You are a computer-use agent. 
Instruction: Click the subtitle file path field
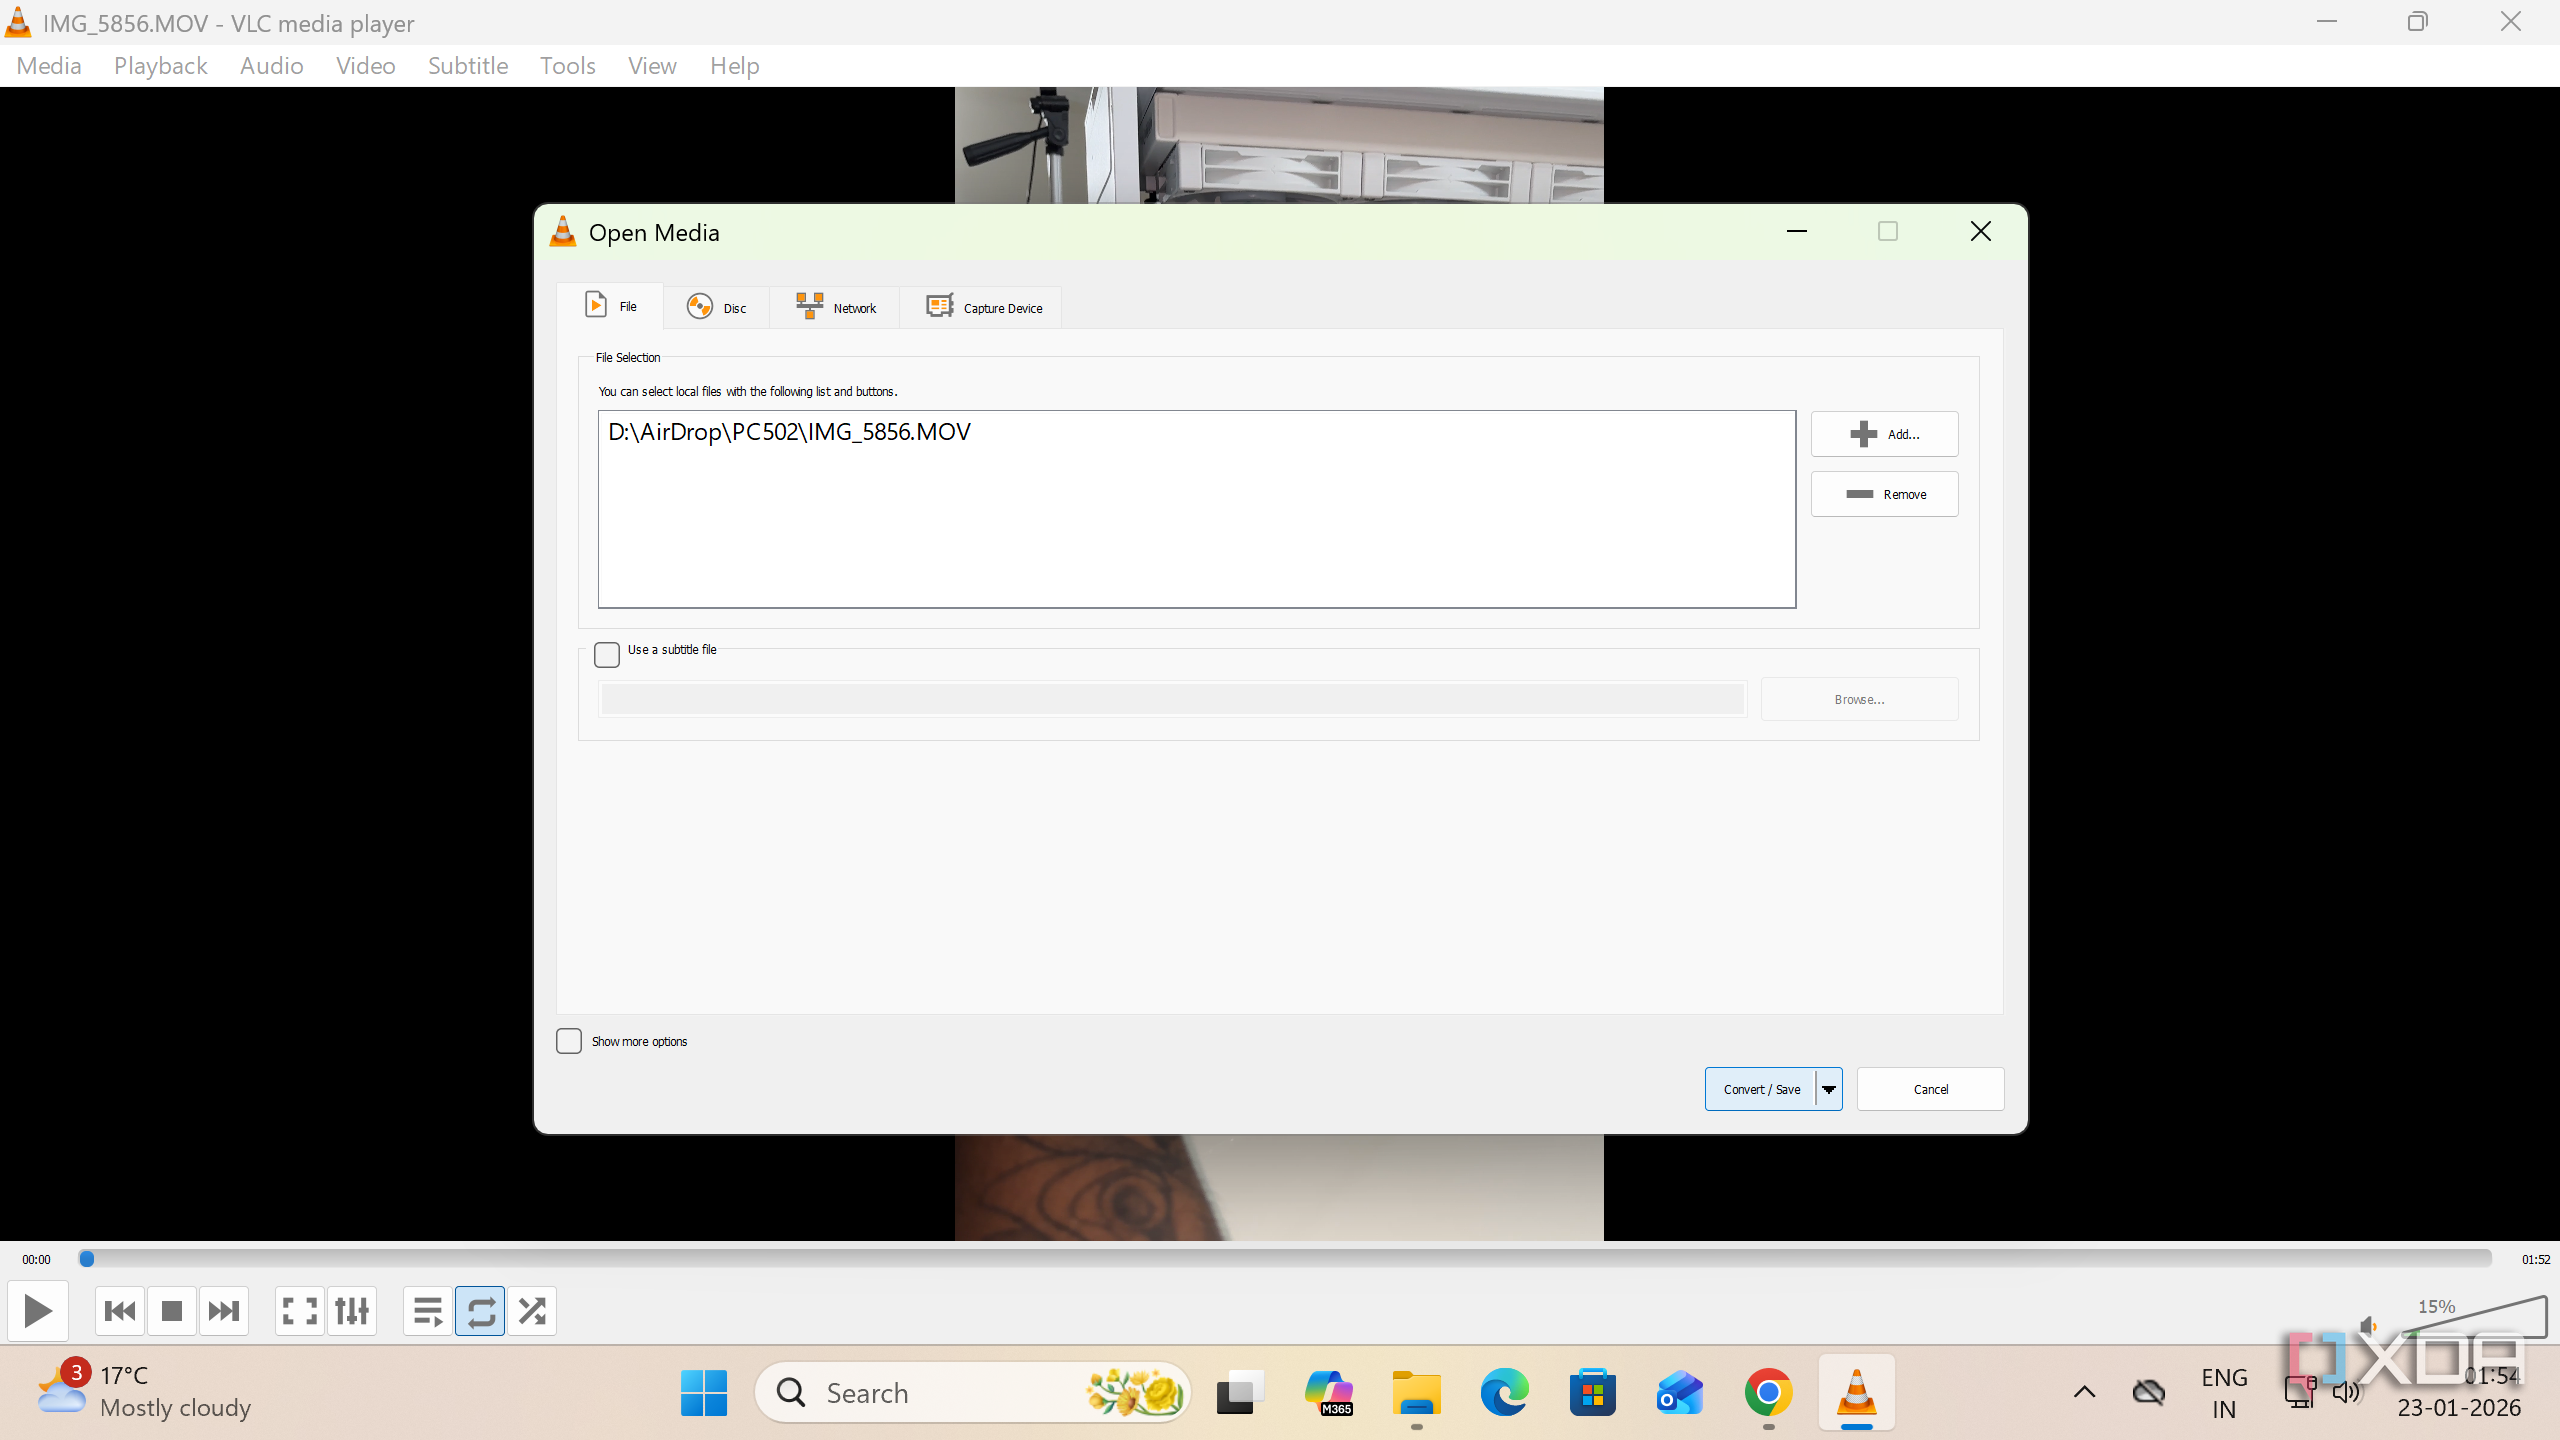point(1172,699)
